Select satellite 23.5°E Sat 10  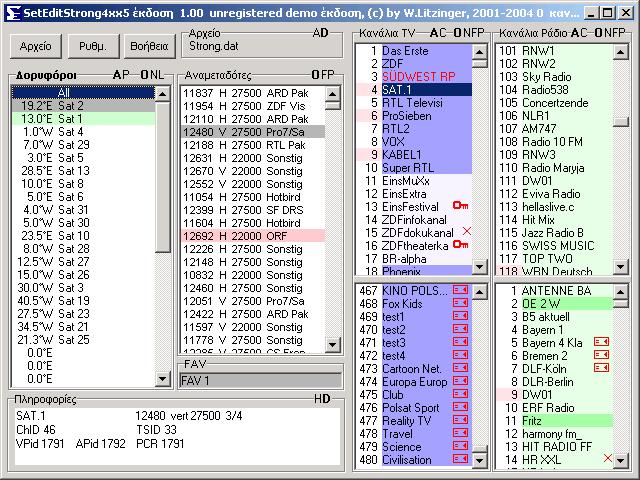pyautogui.click(x=83, y=236)
